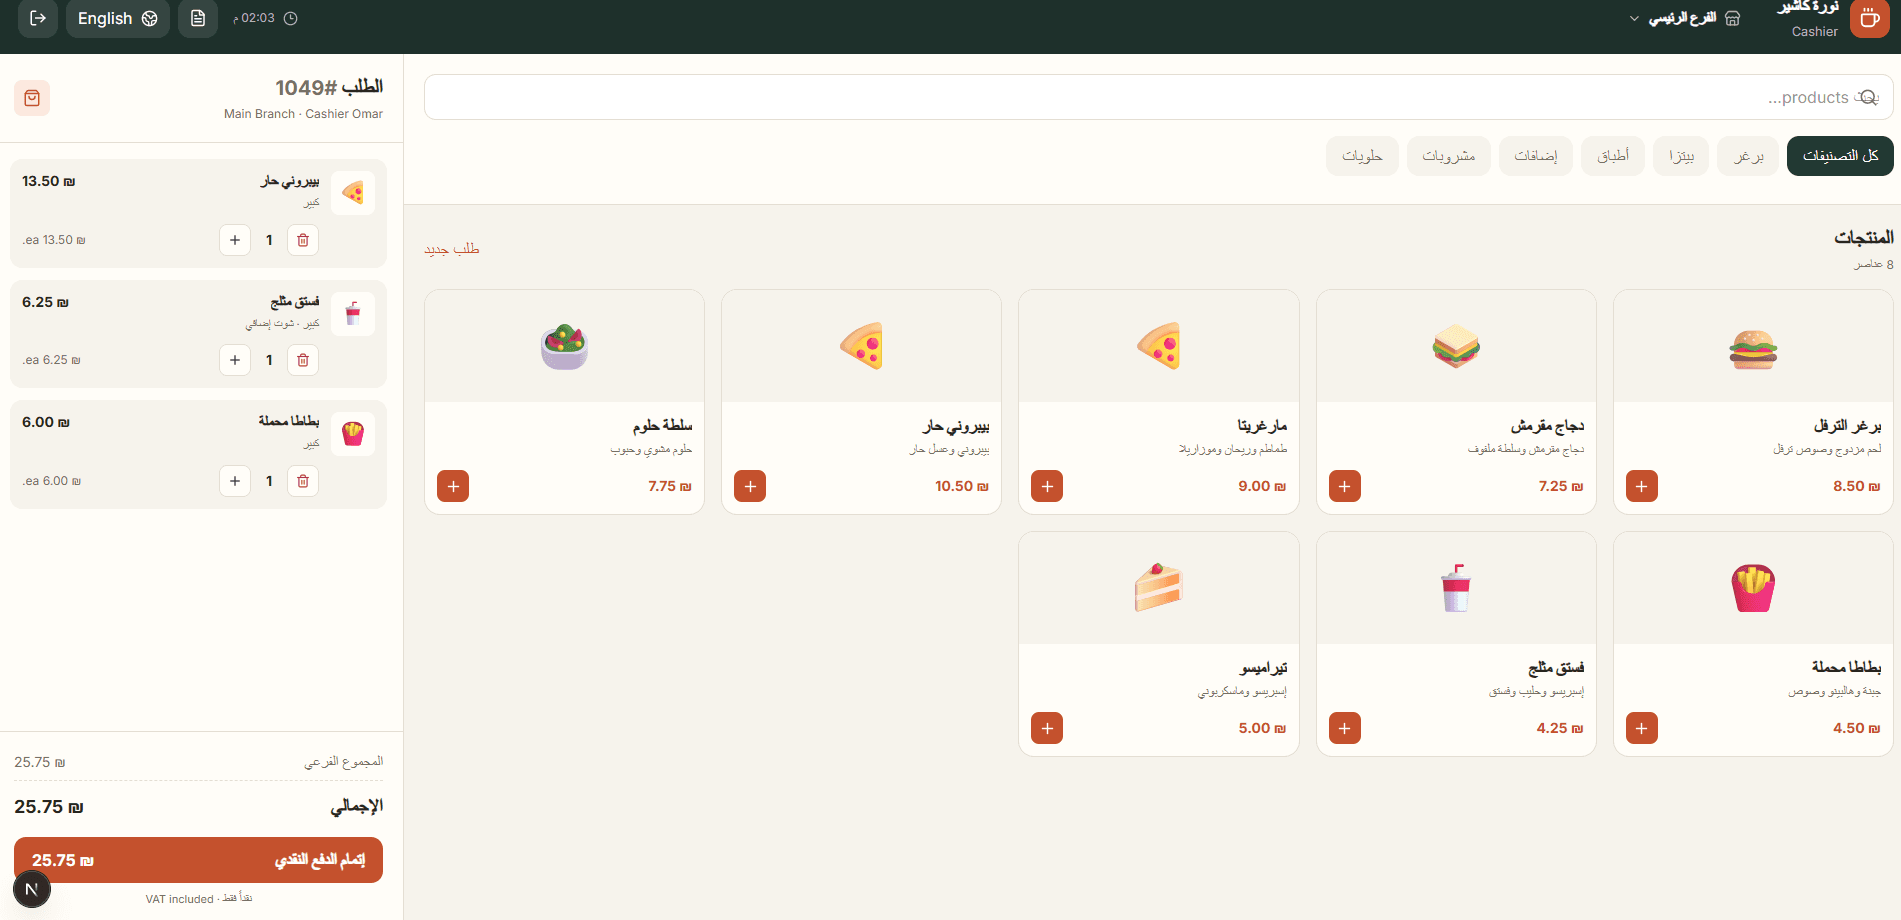
Task: Add loaded fries 4.50 to order
Action: pos(1642,728)
